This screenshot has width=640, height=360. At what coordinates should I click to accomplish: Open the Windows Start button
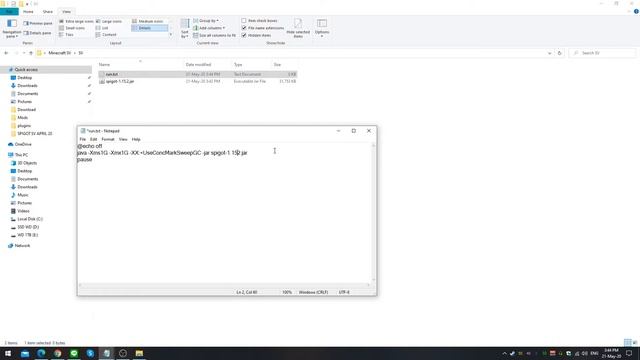pyautogui.click(x=8, y=353)
